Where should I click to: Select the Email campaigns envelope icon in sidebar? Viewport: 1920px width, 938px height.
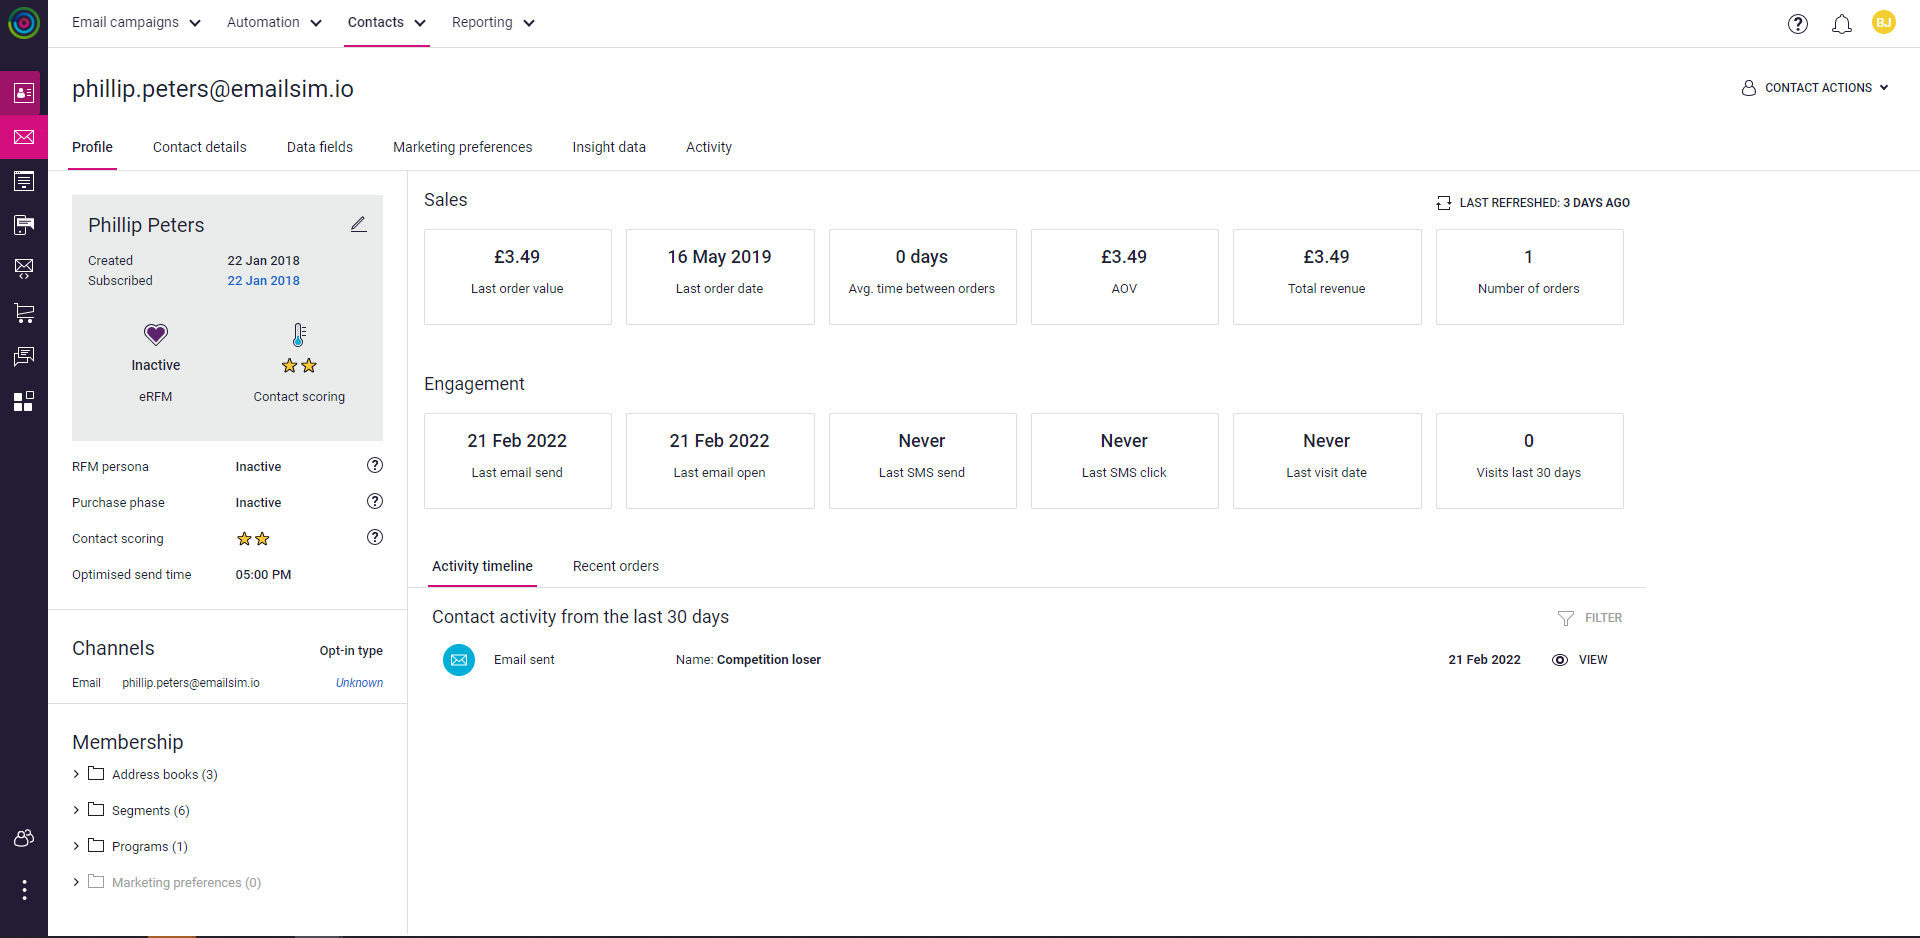[x=24, y=137]
